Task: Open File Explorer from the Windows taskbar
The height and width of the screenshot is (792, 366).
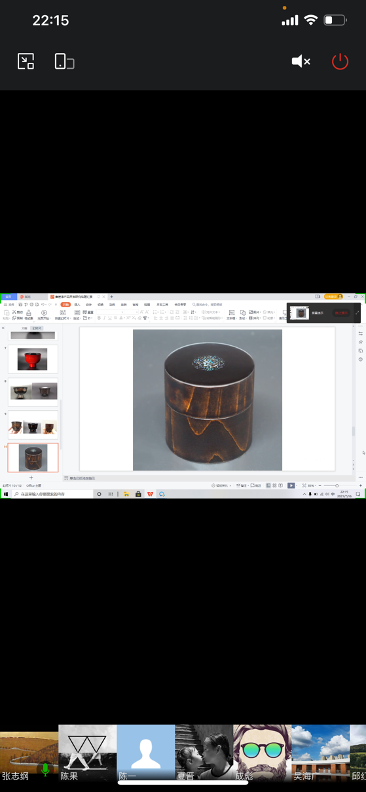Action: click(x=126, y=494)
